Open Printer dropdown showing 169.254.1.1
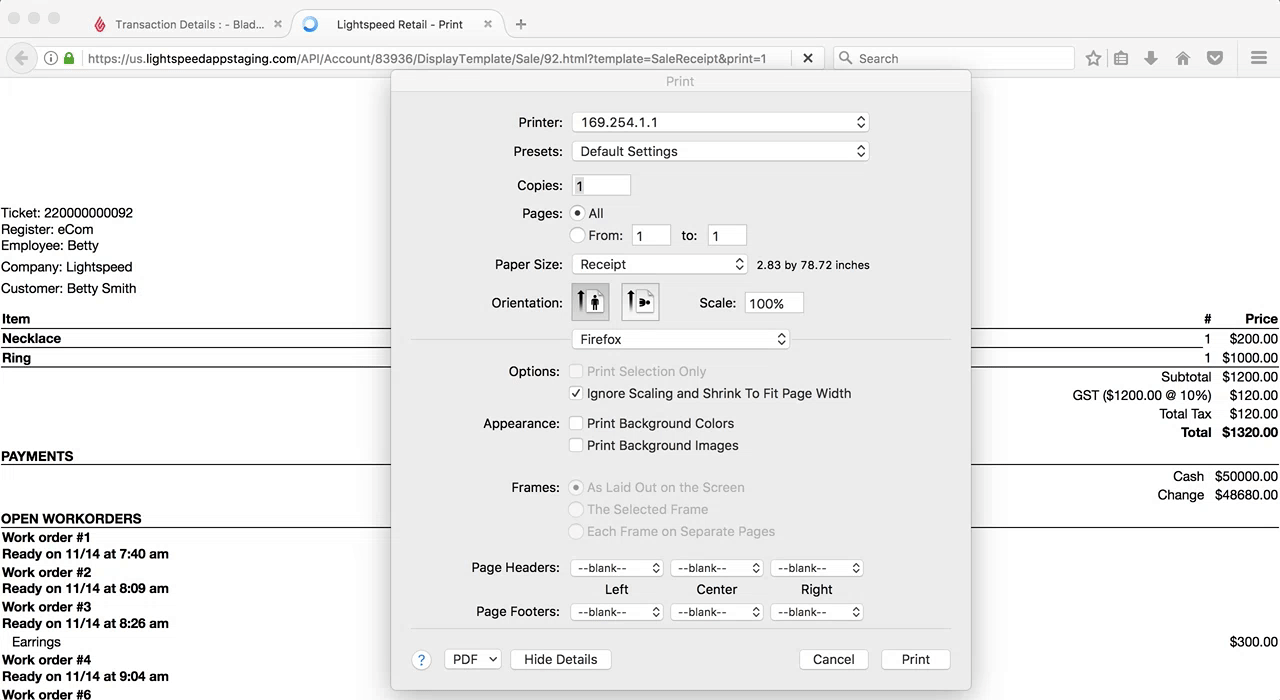Image resolution: width=1280 pixels, height=700 pixels. click(x=720, y=122)
